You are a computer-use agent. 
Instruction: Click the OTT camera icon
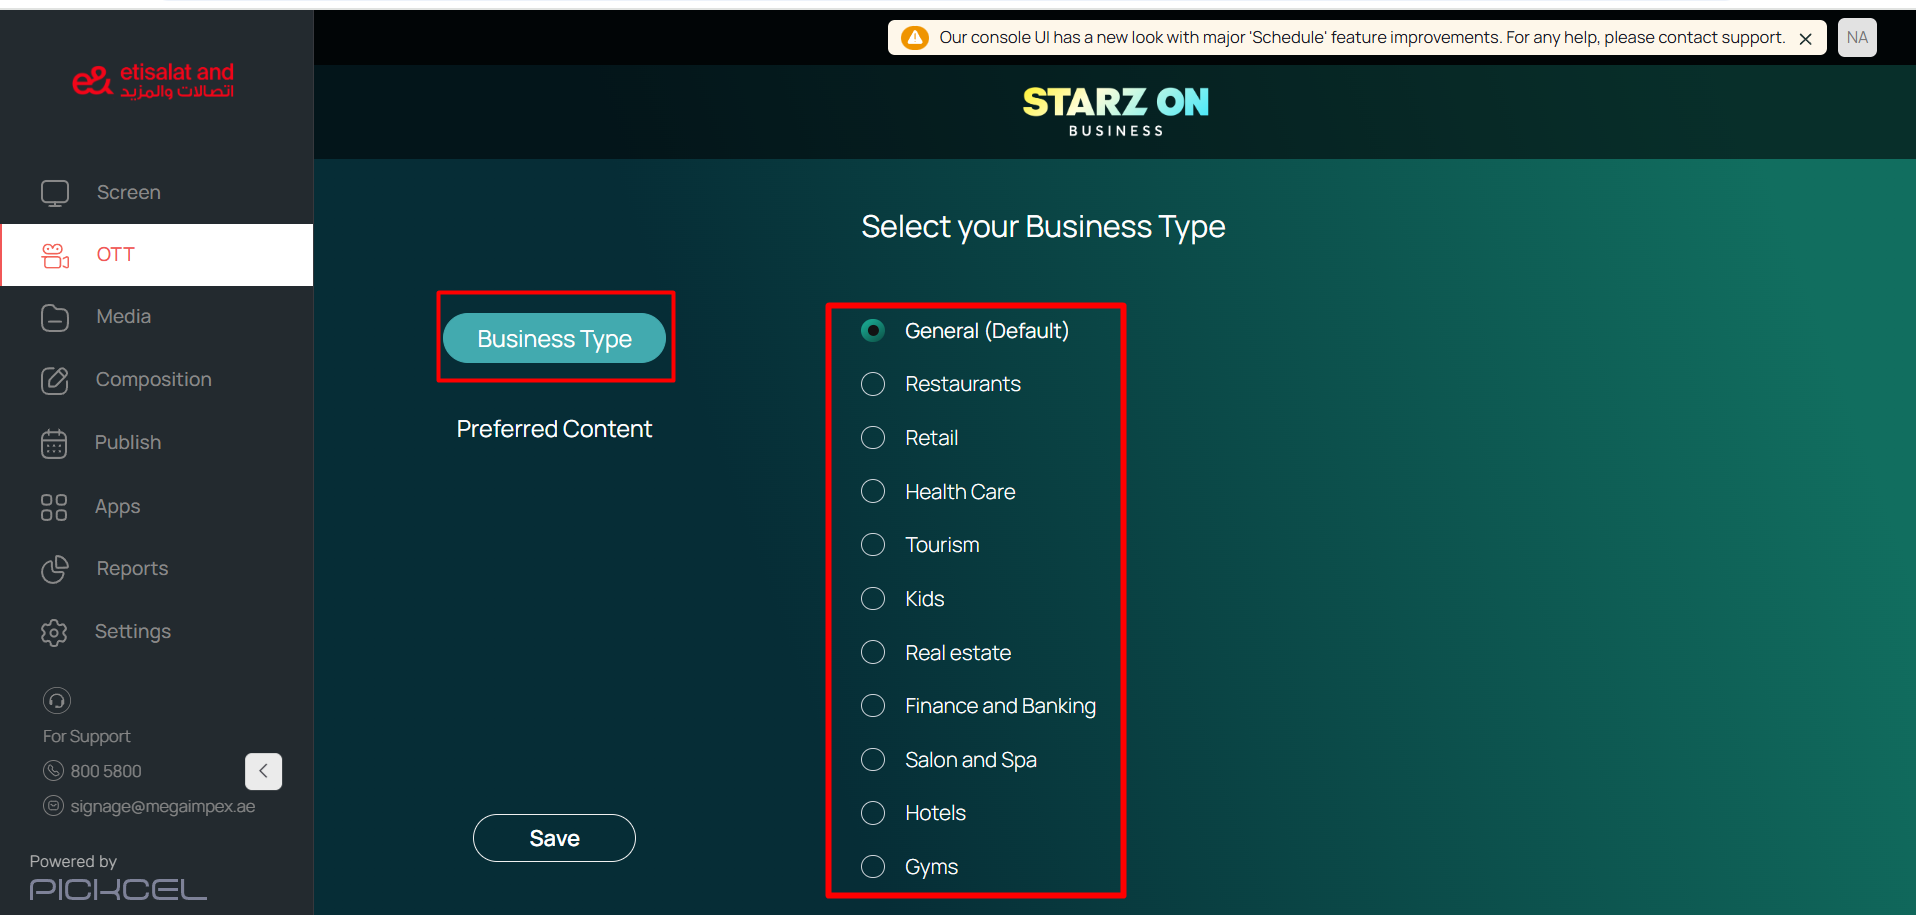tap(55, 256)
